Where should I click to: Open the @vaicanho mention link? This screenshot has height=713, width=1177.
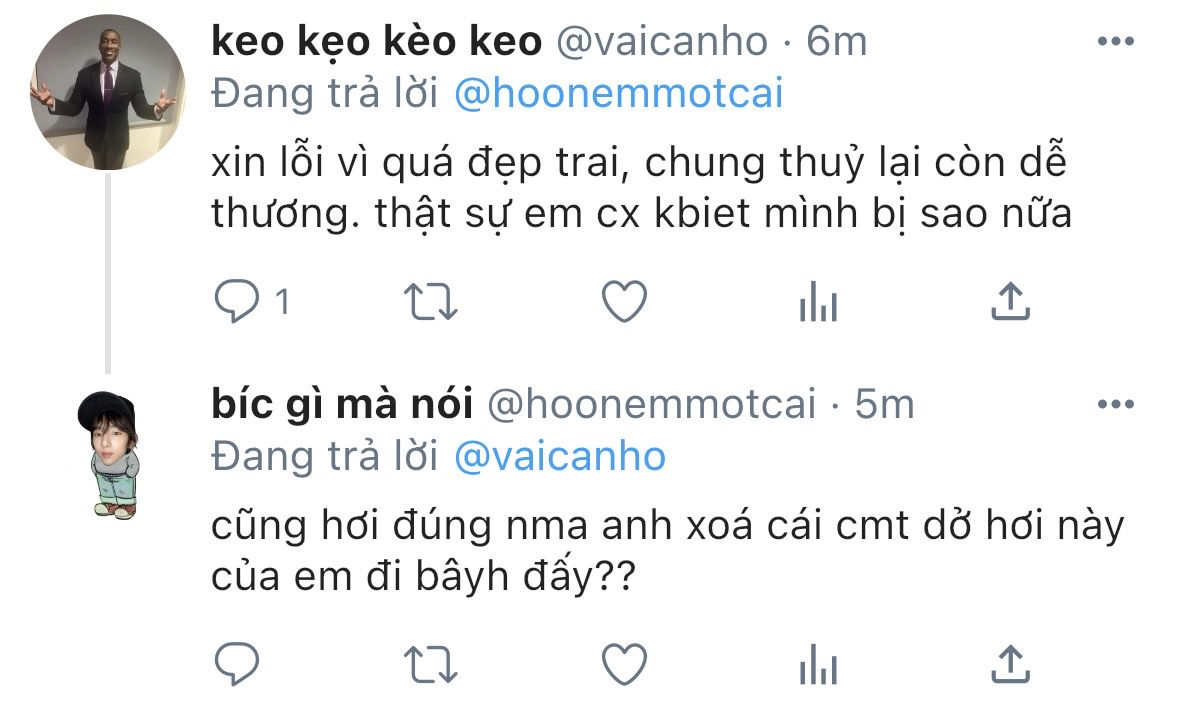pos(560,456)
